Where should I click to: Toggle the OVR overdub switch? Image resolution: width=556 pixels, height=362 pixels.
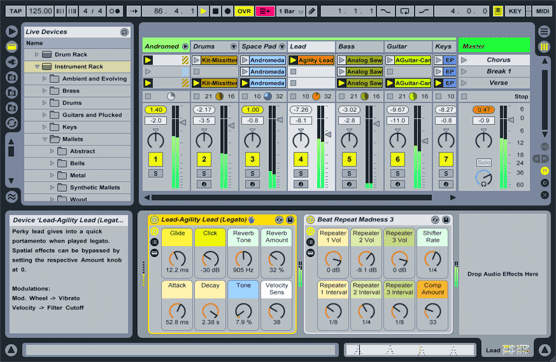pyautogui.click(x=244, y=11)
